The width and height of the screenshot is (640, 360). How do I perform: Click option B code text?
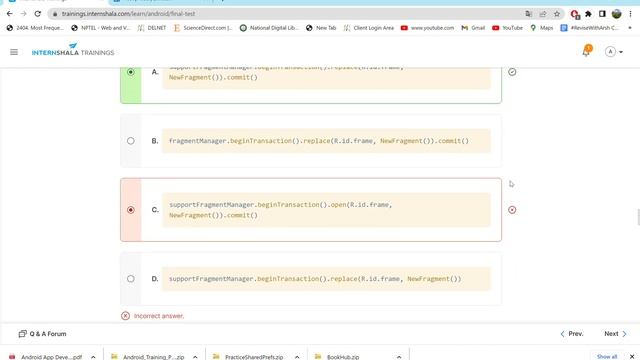pyautogui.click(x=319, y=141)
